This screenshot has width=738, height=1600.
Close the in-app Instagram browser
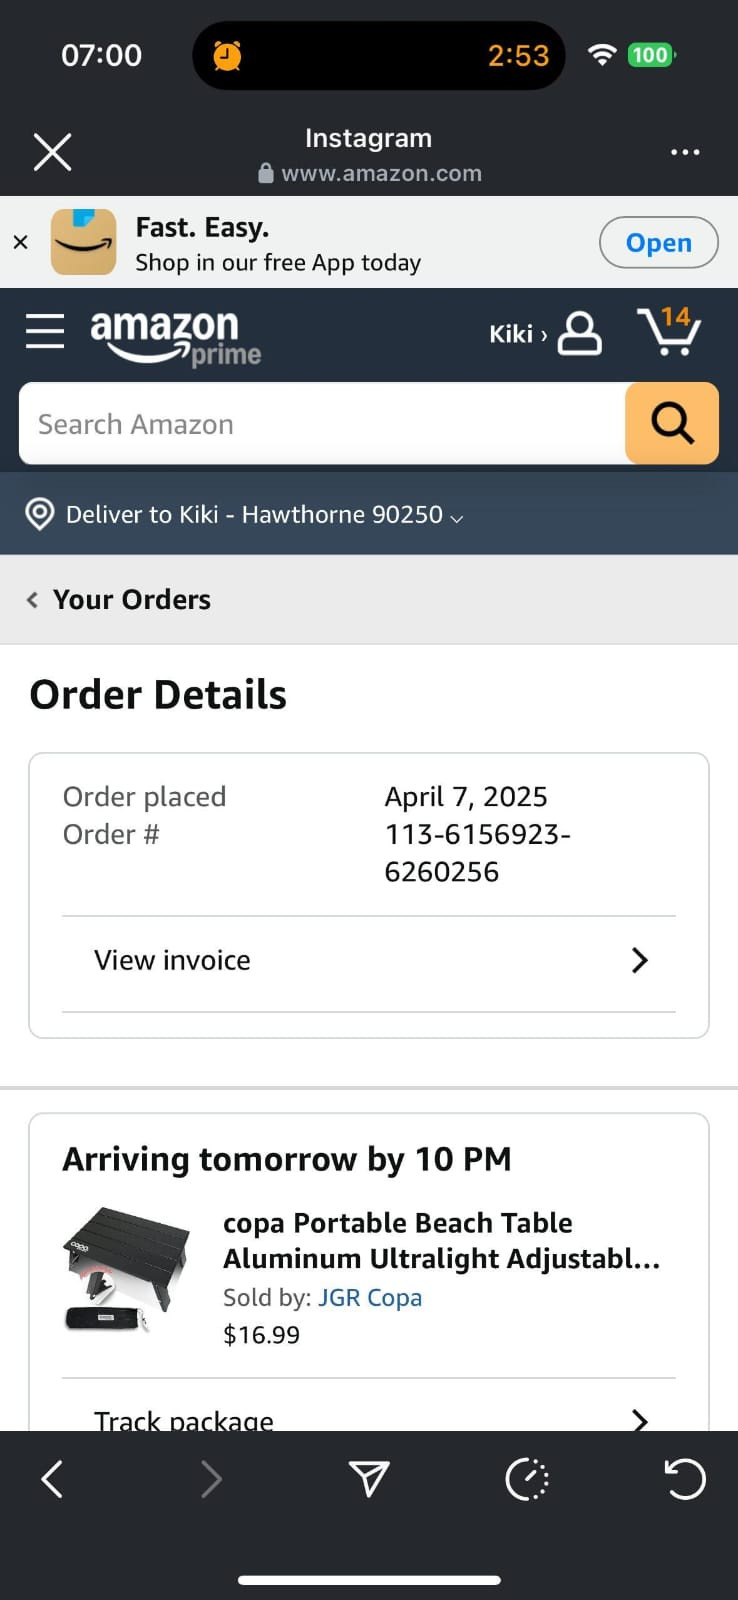pyautogui.click(x=52, y=152)
